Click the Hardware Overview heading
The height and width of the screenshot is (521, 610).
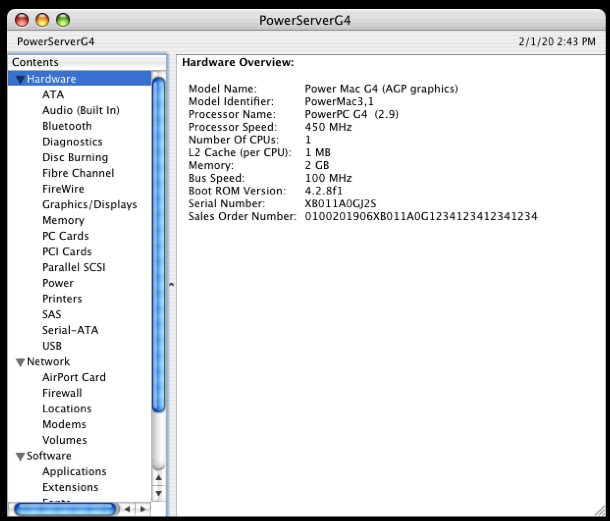click(238, 62)
